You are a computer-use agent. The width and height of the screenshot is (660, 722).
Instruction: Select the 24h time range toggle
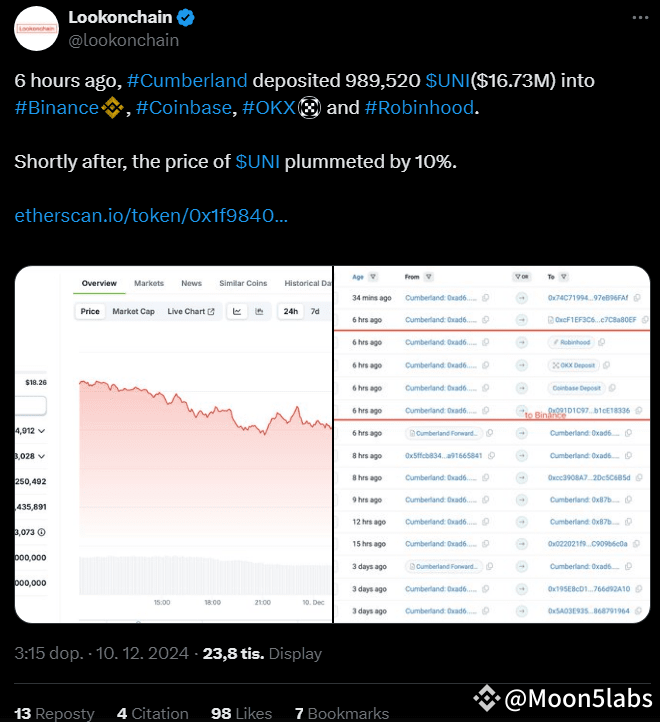pyautogui.click(x=291, y=311)
